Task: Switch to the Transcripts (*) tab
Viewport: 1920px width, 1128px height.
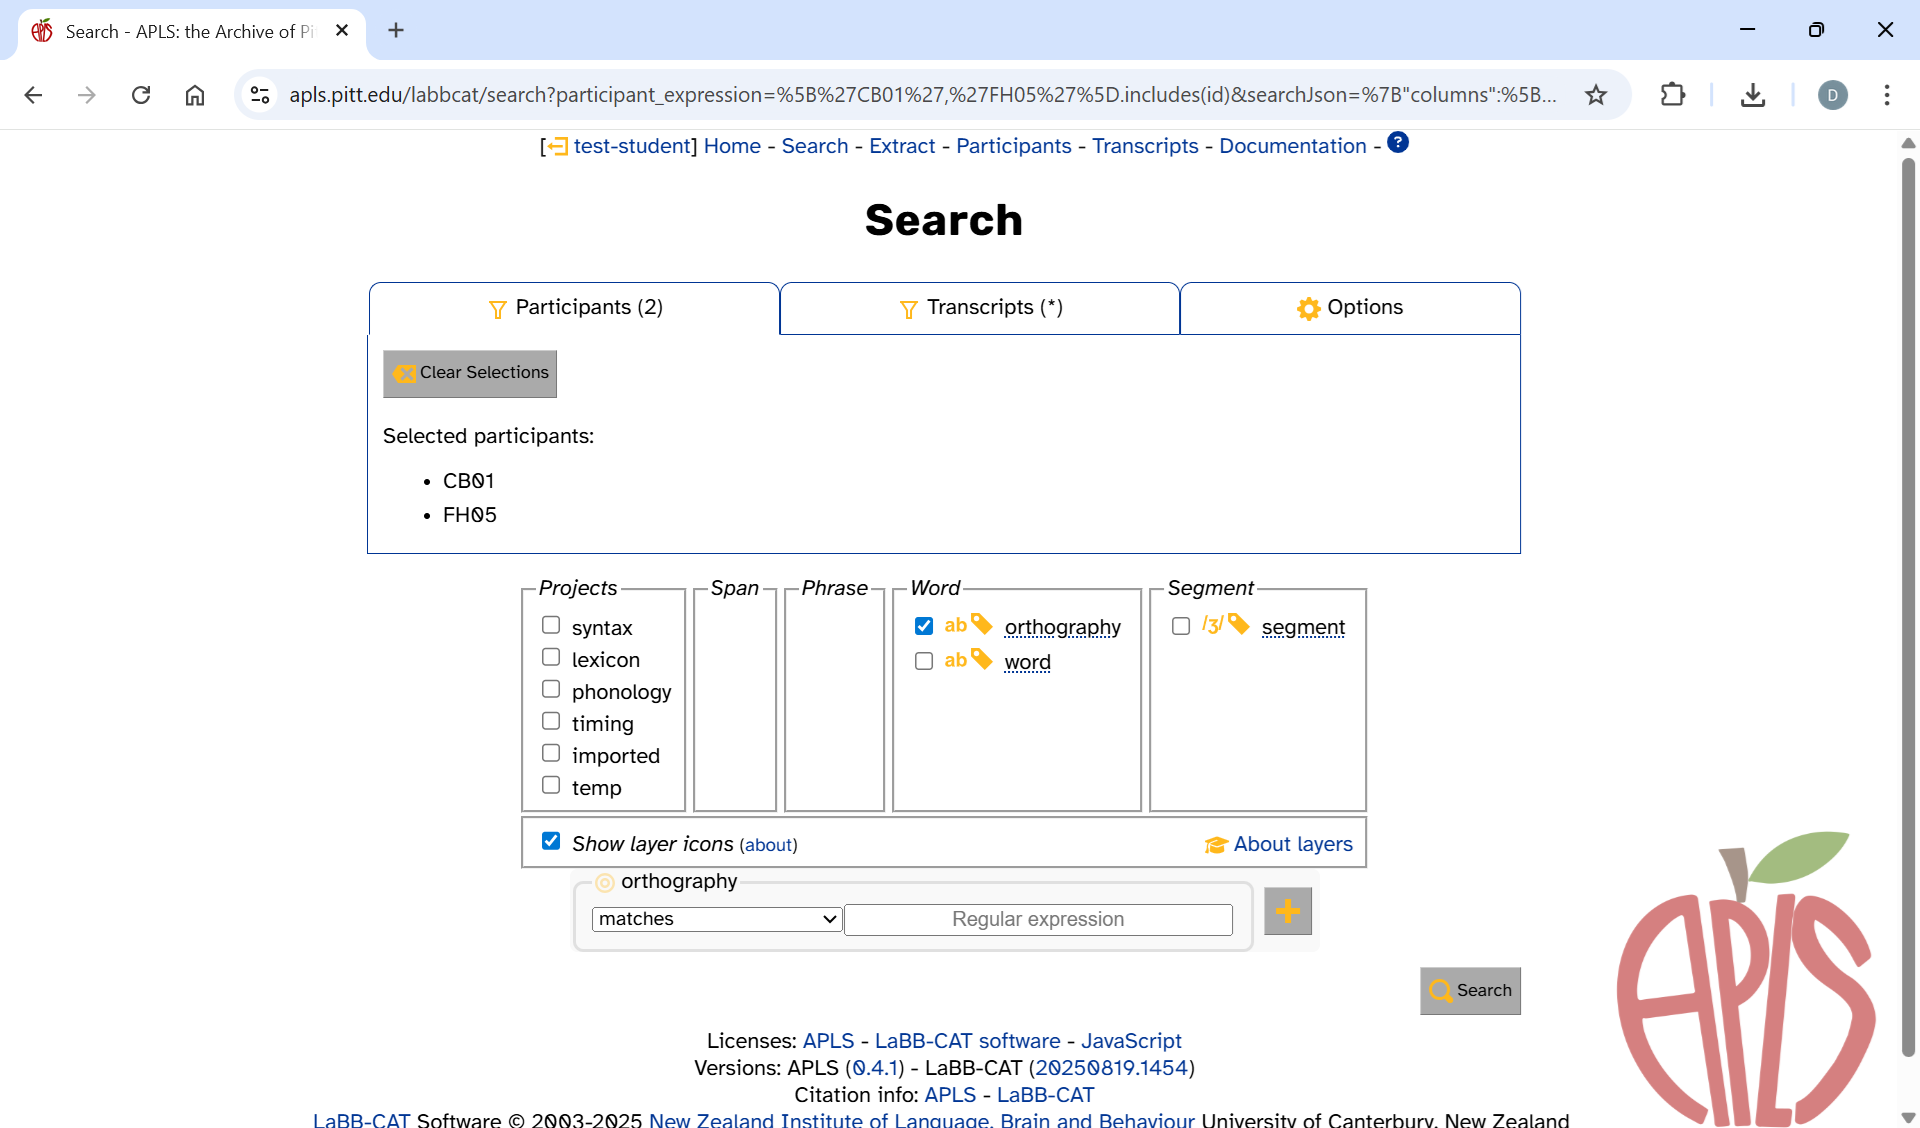Action: (979, 308)
